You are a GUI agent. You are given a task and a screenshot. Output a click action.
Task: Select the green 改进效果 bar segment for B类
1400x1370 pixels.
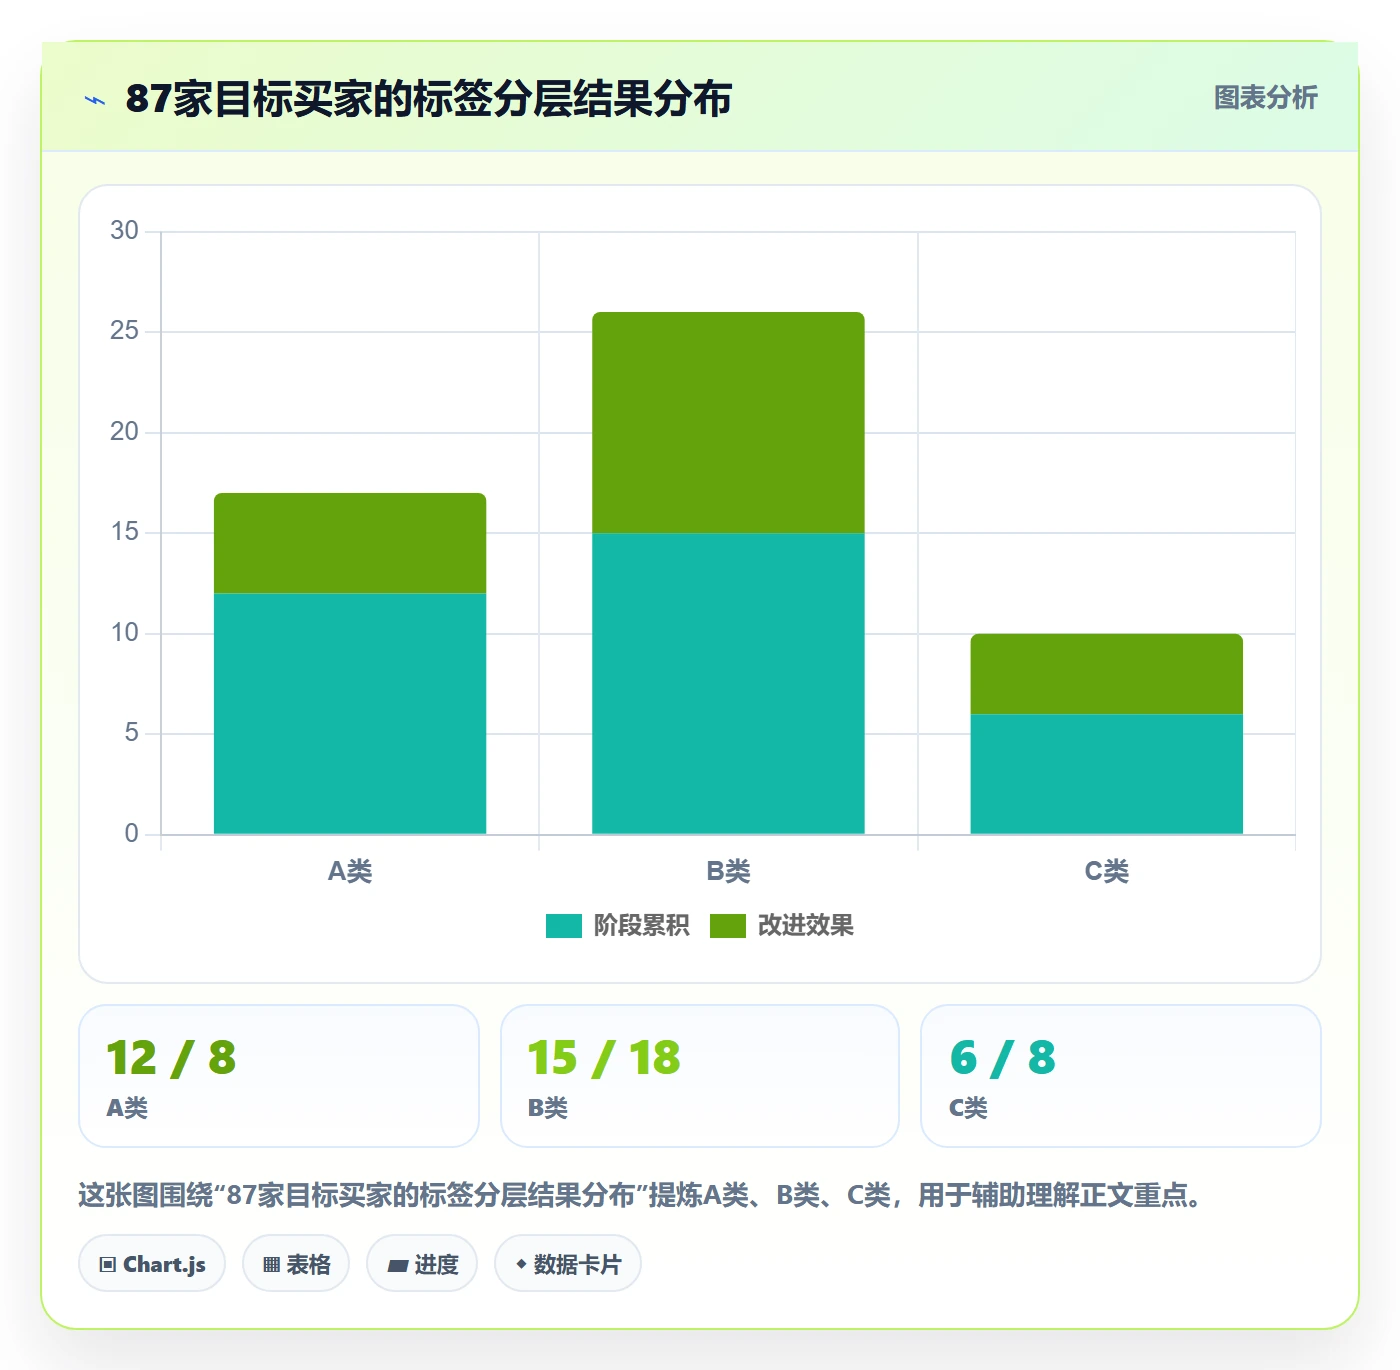tap(728, 423)
